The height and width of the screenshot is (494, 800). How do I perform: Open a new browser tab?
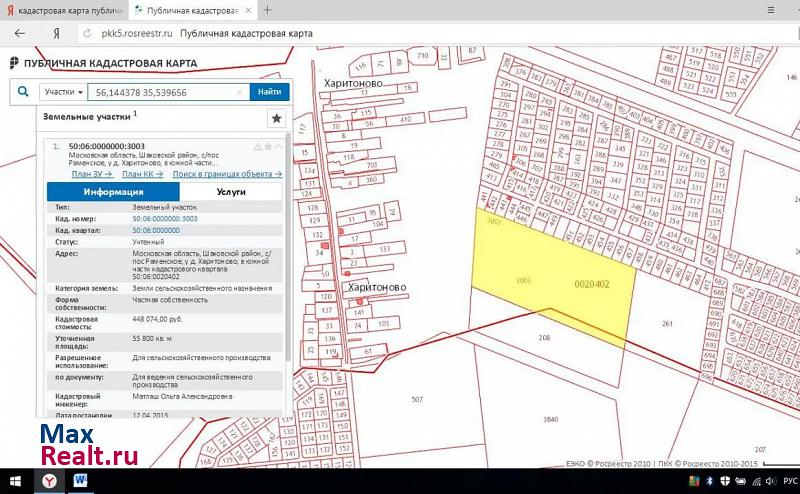point(267,10)
